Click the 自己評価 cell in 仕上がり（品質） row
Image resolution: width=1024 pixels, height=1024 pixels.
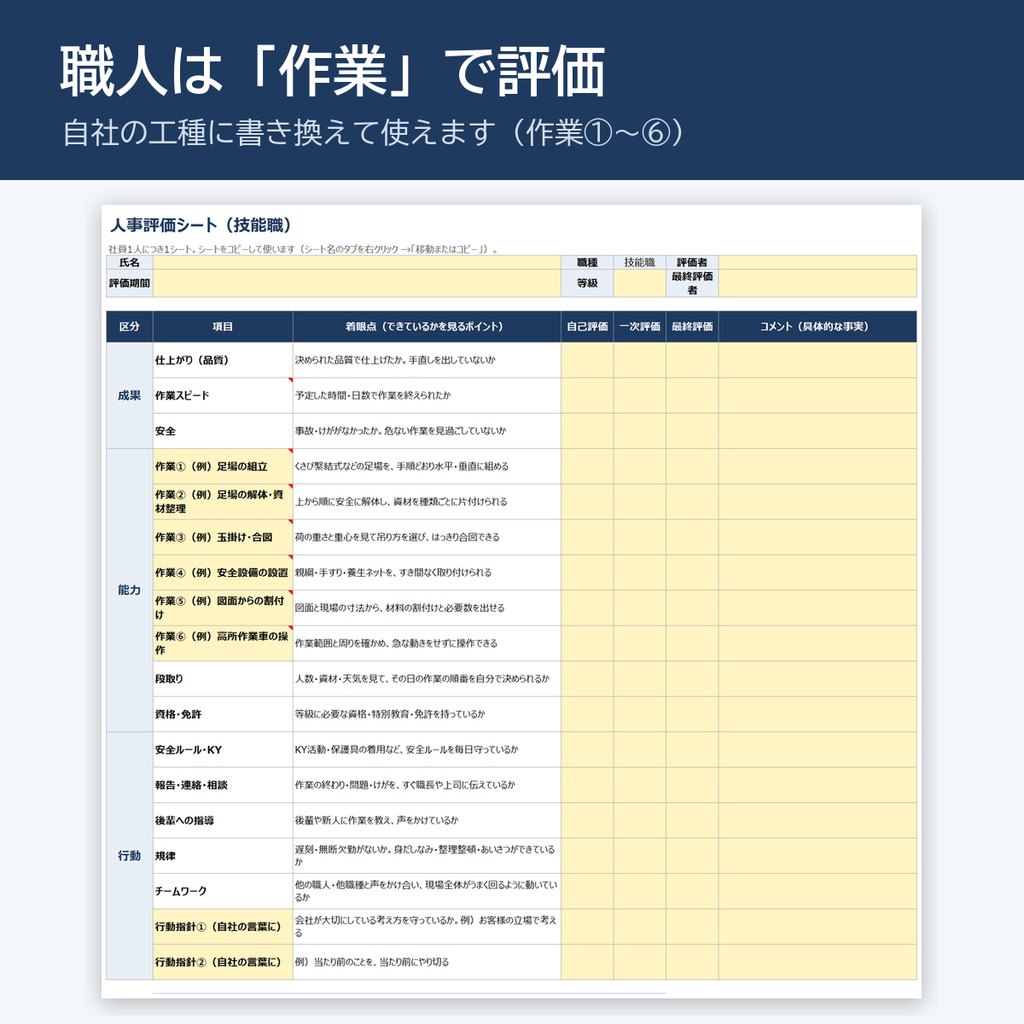pos(587,360)
